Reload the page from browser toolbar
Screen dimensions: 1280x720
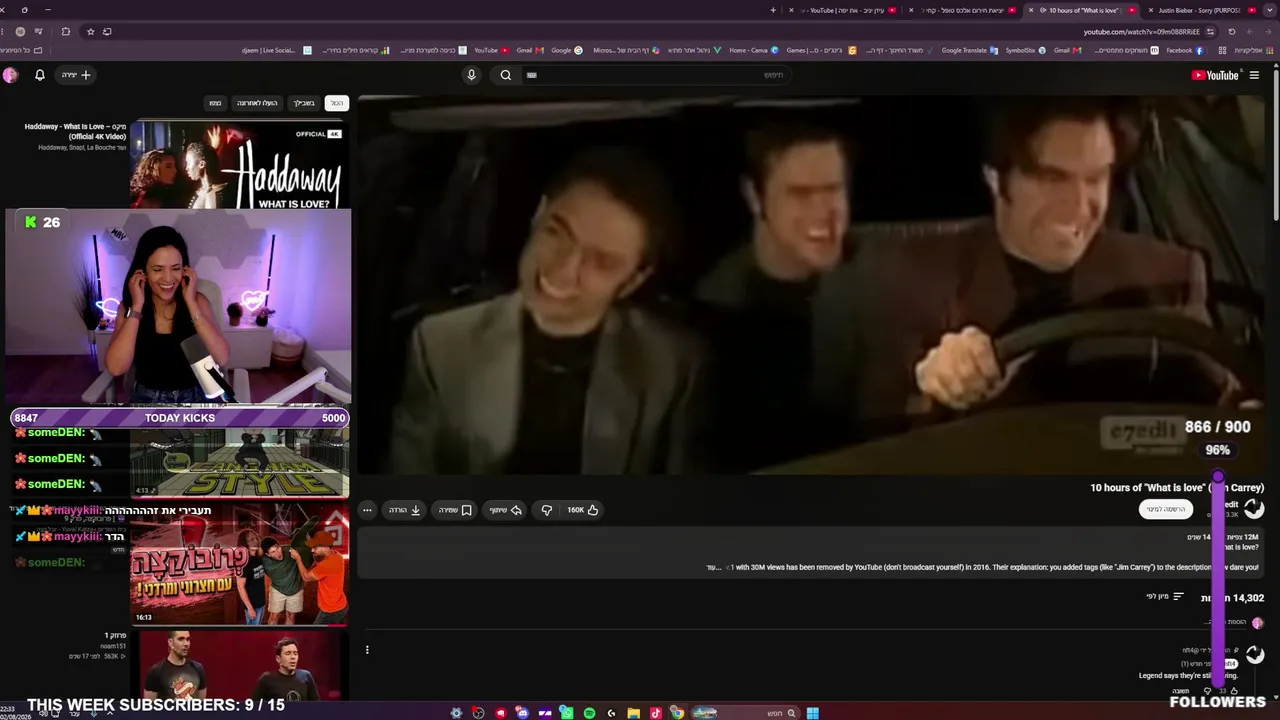(1232, 32)
